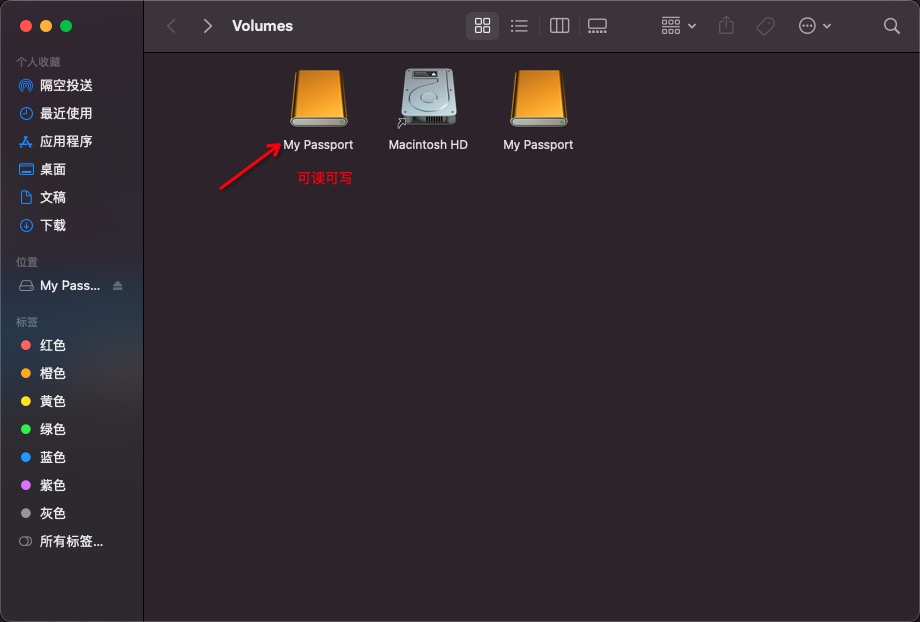The image size is (920, 622).
Task: Open the group-by options dropdown
Action: coord(678,26)
